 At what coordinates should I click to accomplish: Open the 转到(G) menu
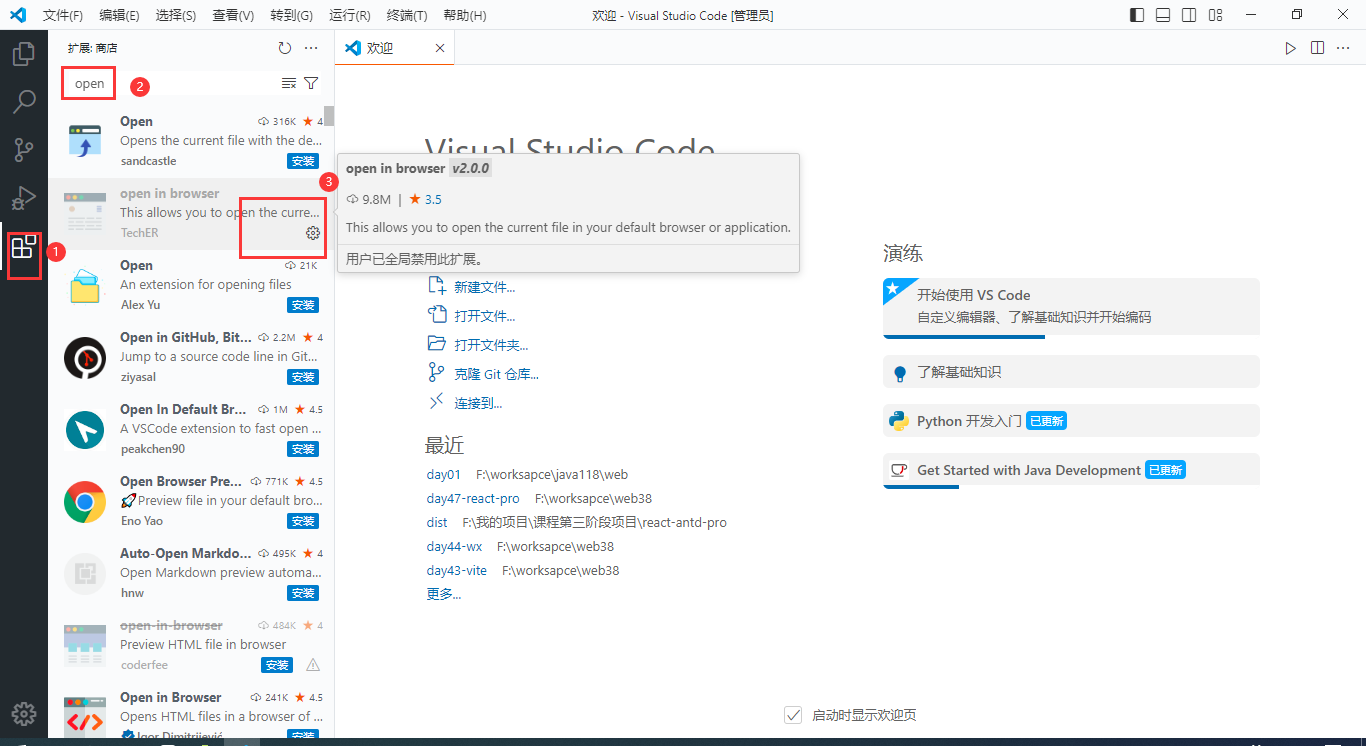(291, 15)
